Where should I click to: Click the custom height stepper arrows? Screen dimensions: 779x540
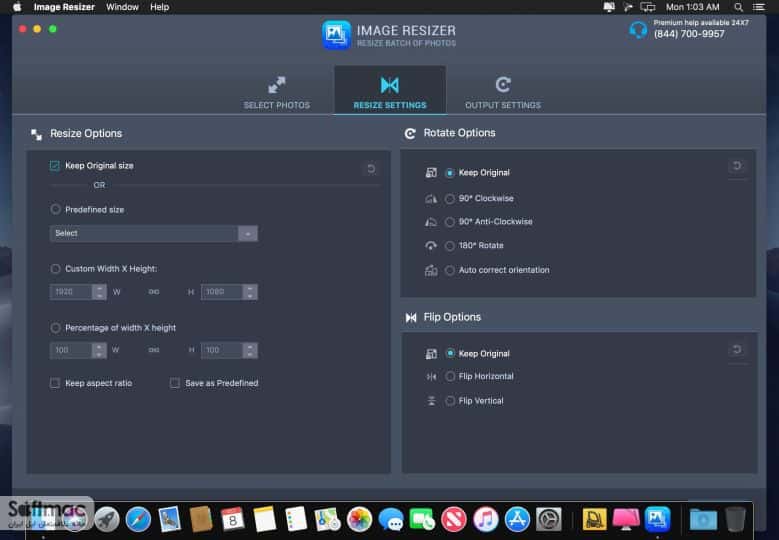click(250, 292)
